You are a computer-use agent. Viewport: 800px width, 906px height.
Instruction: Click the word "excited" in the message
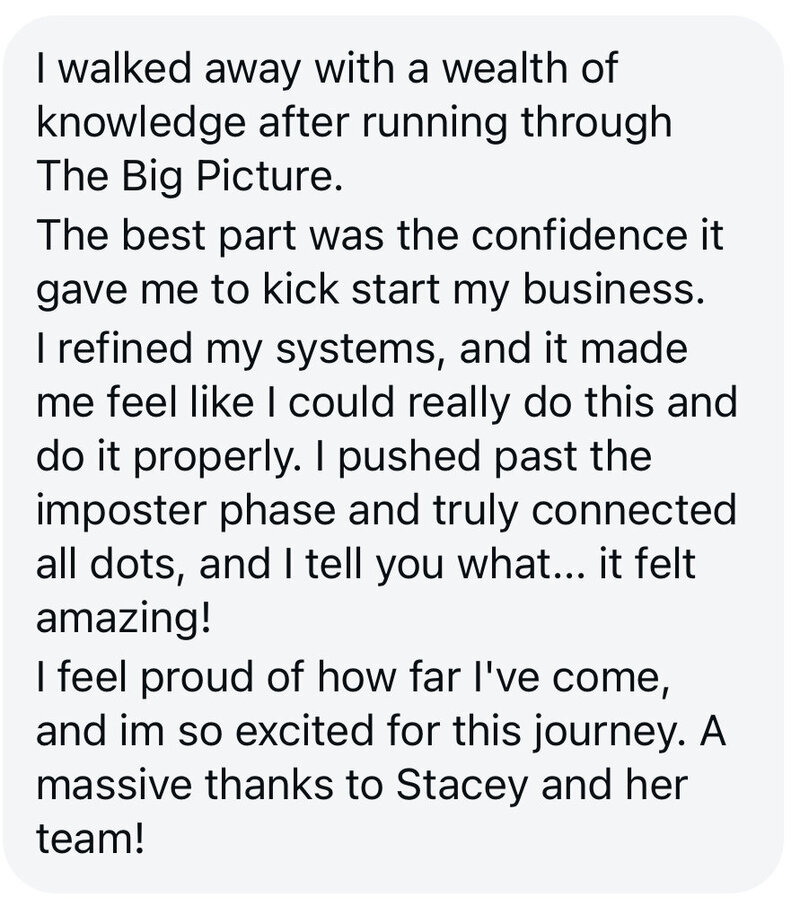(305, 730)
